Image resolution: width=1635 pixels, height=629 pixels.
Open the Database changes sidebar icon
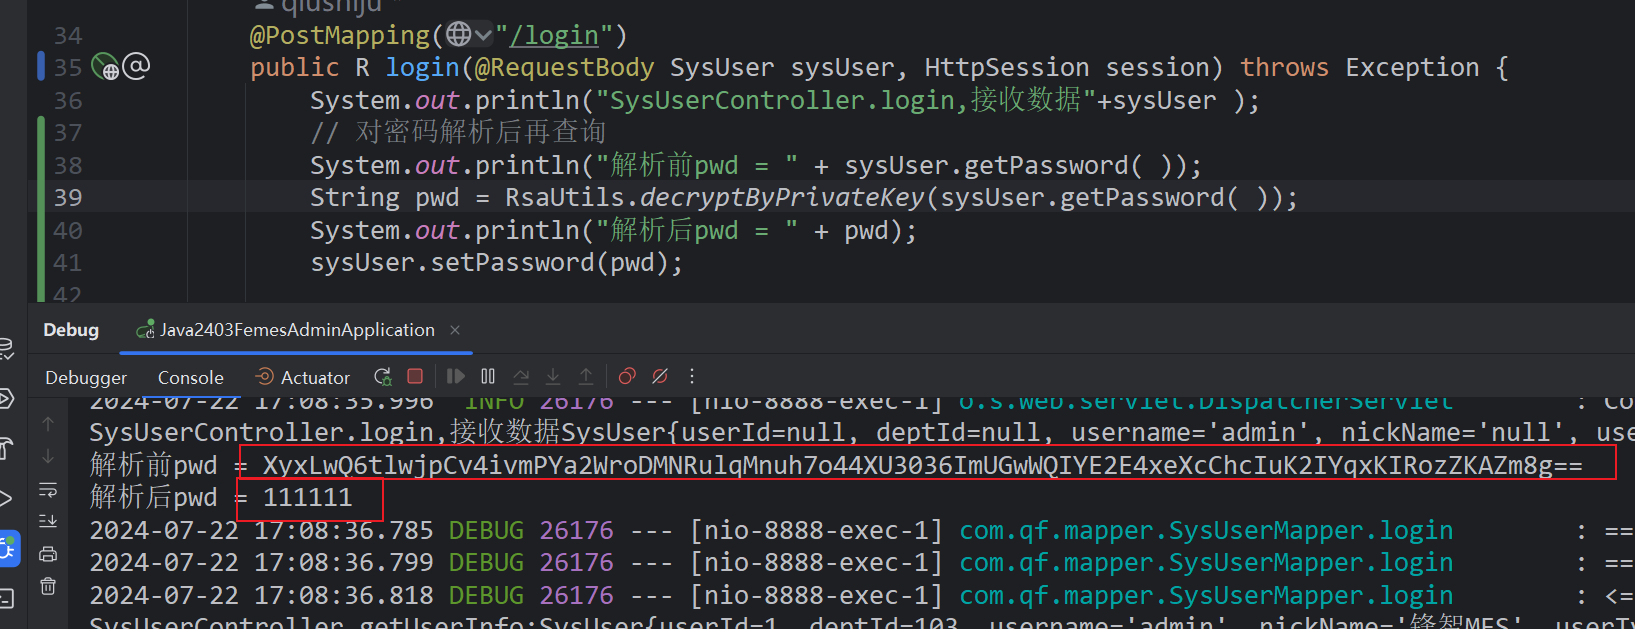click(5, 348)
